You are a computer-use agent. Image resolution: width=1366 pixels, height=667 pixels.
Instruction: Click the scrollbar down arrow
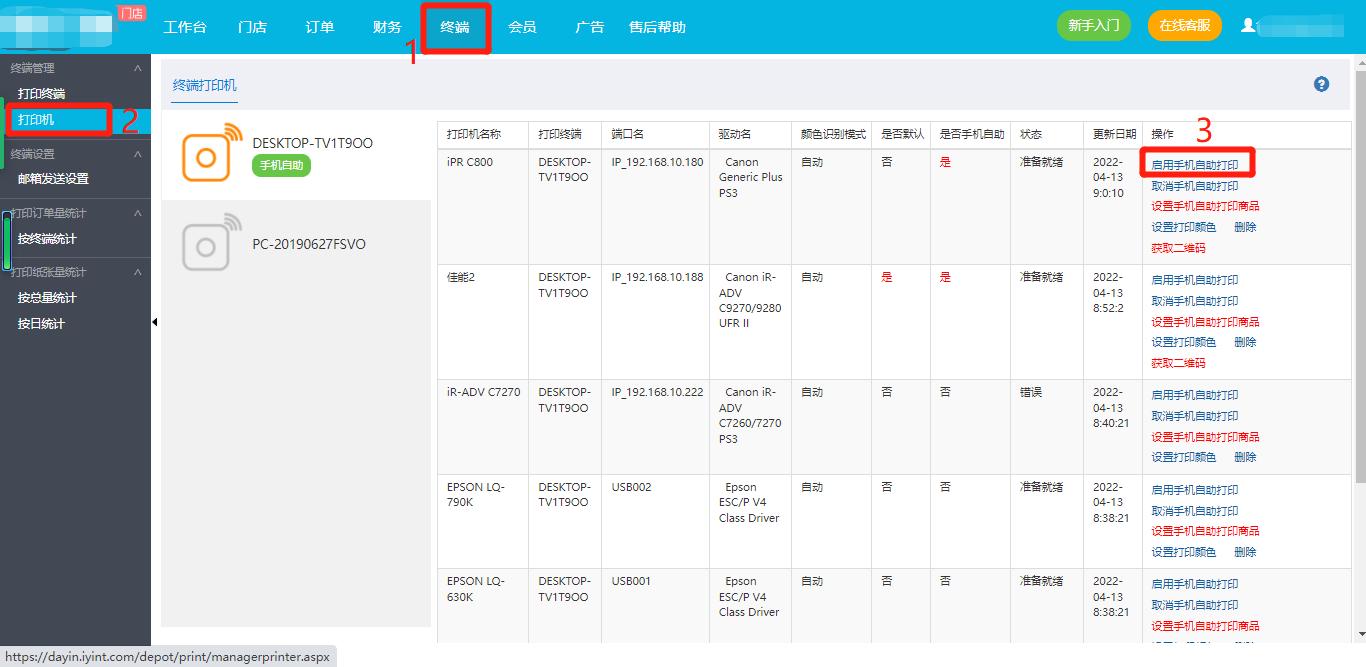(x=1360, y=636)
